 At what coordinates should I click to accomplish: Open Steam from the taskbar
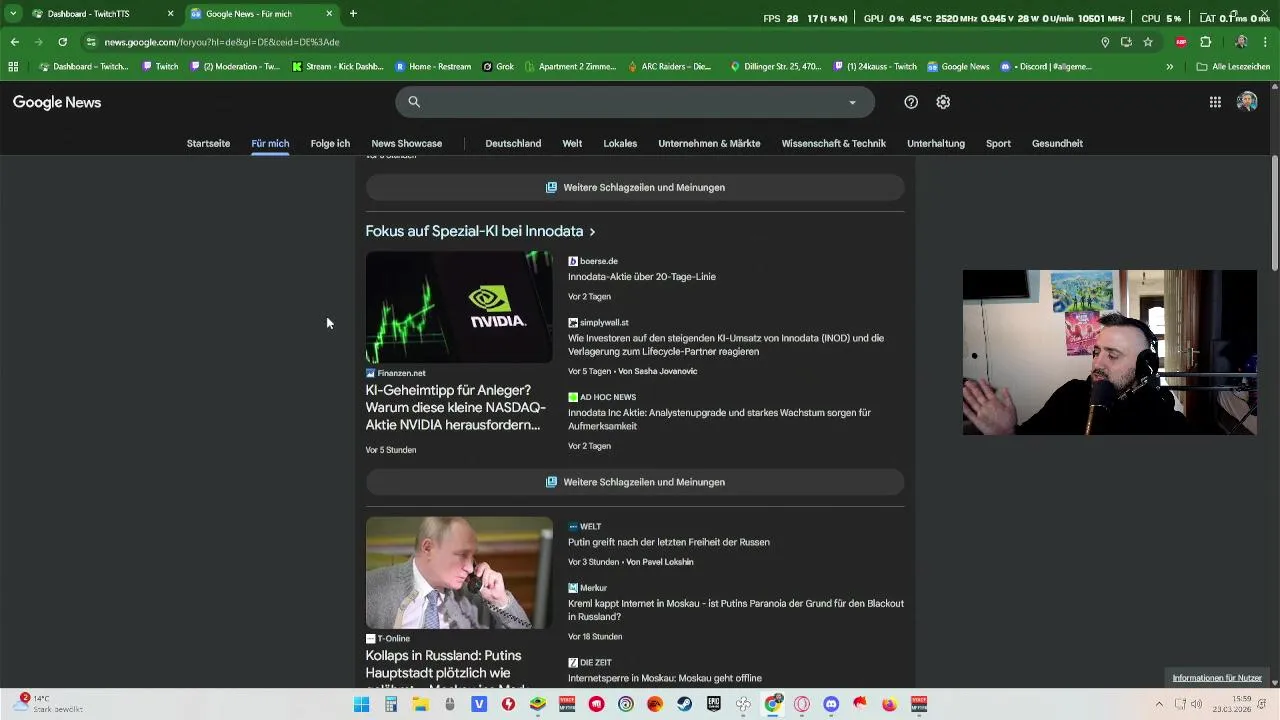pyautogui.click(x=684, y=704)
